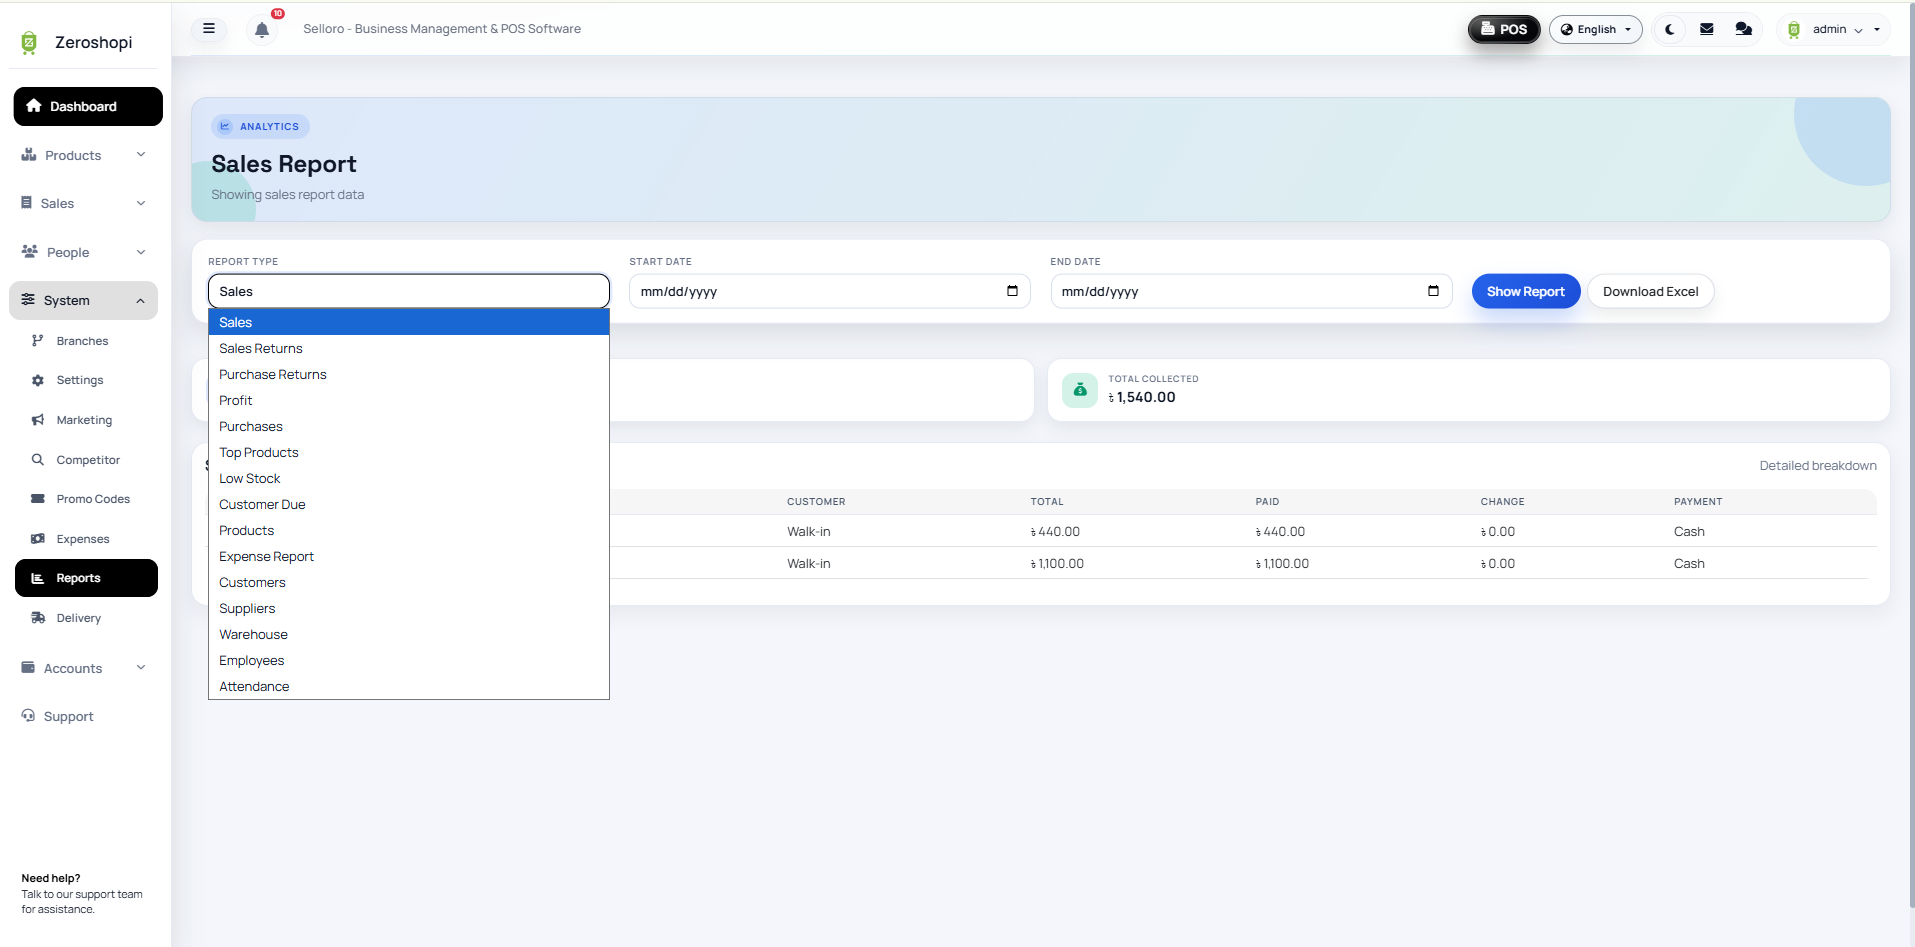Screen dimensions: 1915x947
Task: Select Customers report type
Action: pyautogui.click(x=409, y=582)
